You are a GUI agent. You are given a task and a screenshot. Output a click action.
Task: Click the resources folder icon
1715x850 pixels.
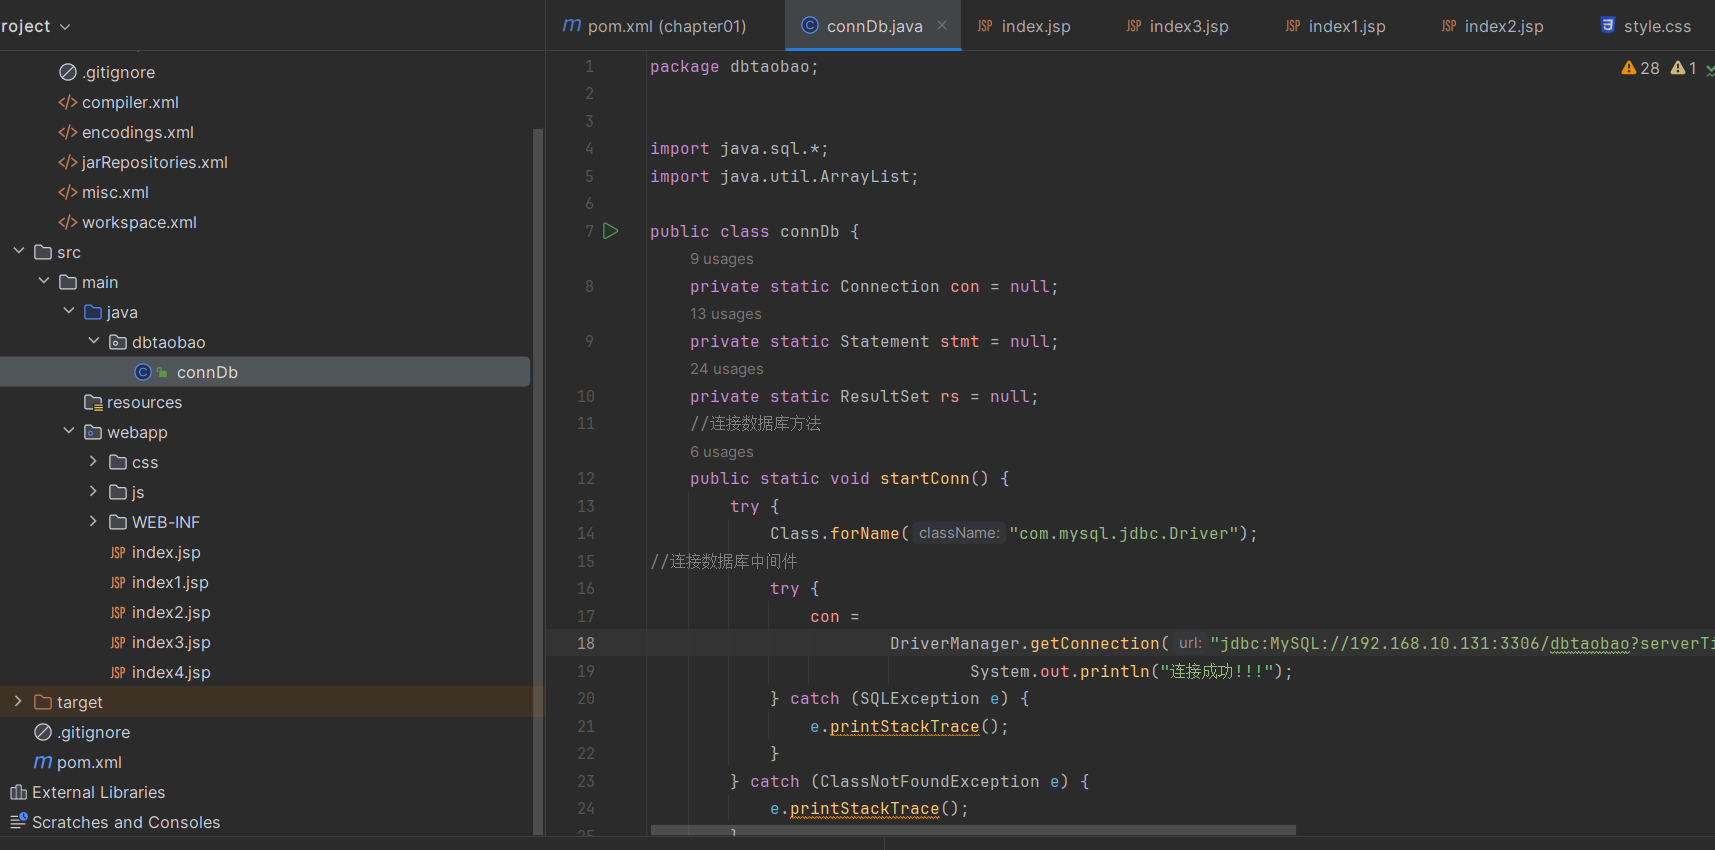tap(93, 402)
